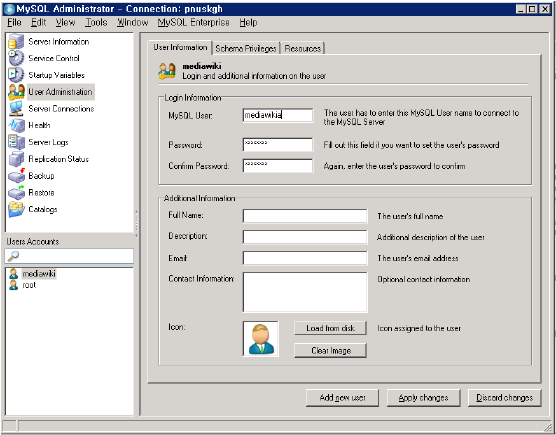
Task: Open the View menu
Action: pos(65,22)
